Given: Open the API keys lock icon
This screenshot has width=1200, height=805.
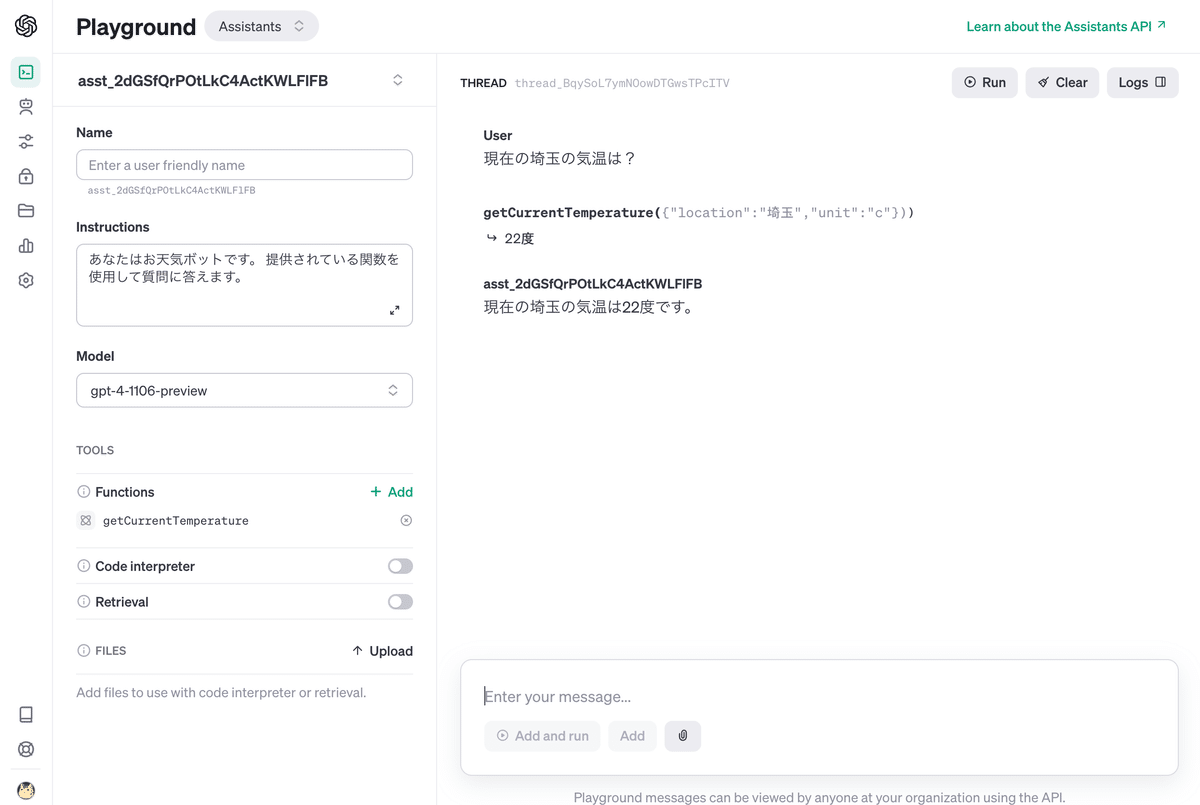Looking at the screenshot, I should pos(25,176).
